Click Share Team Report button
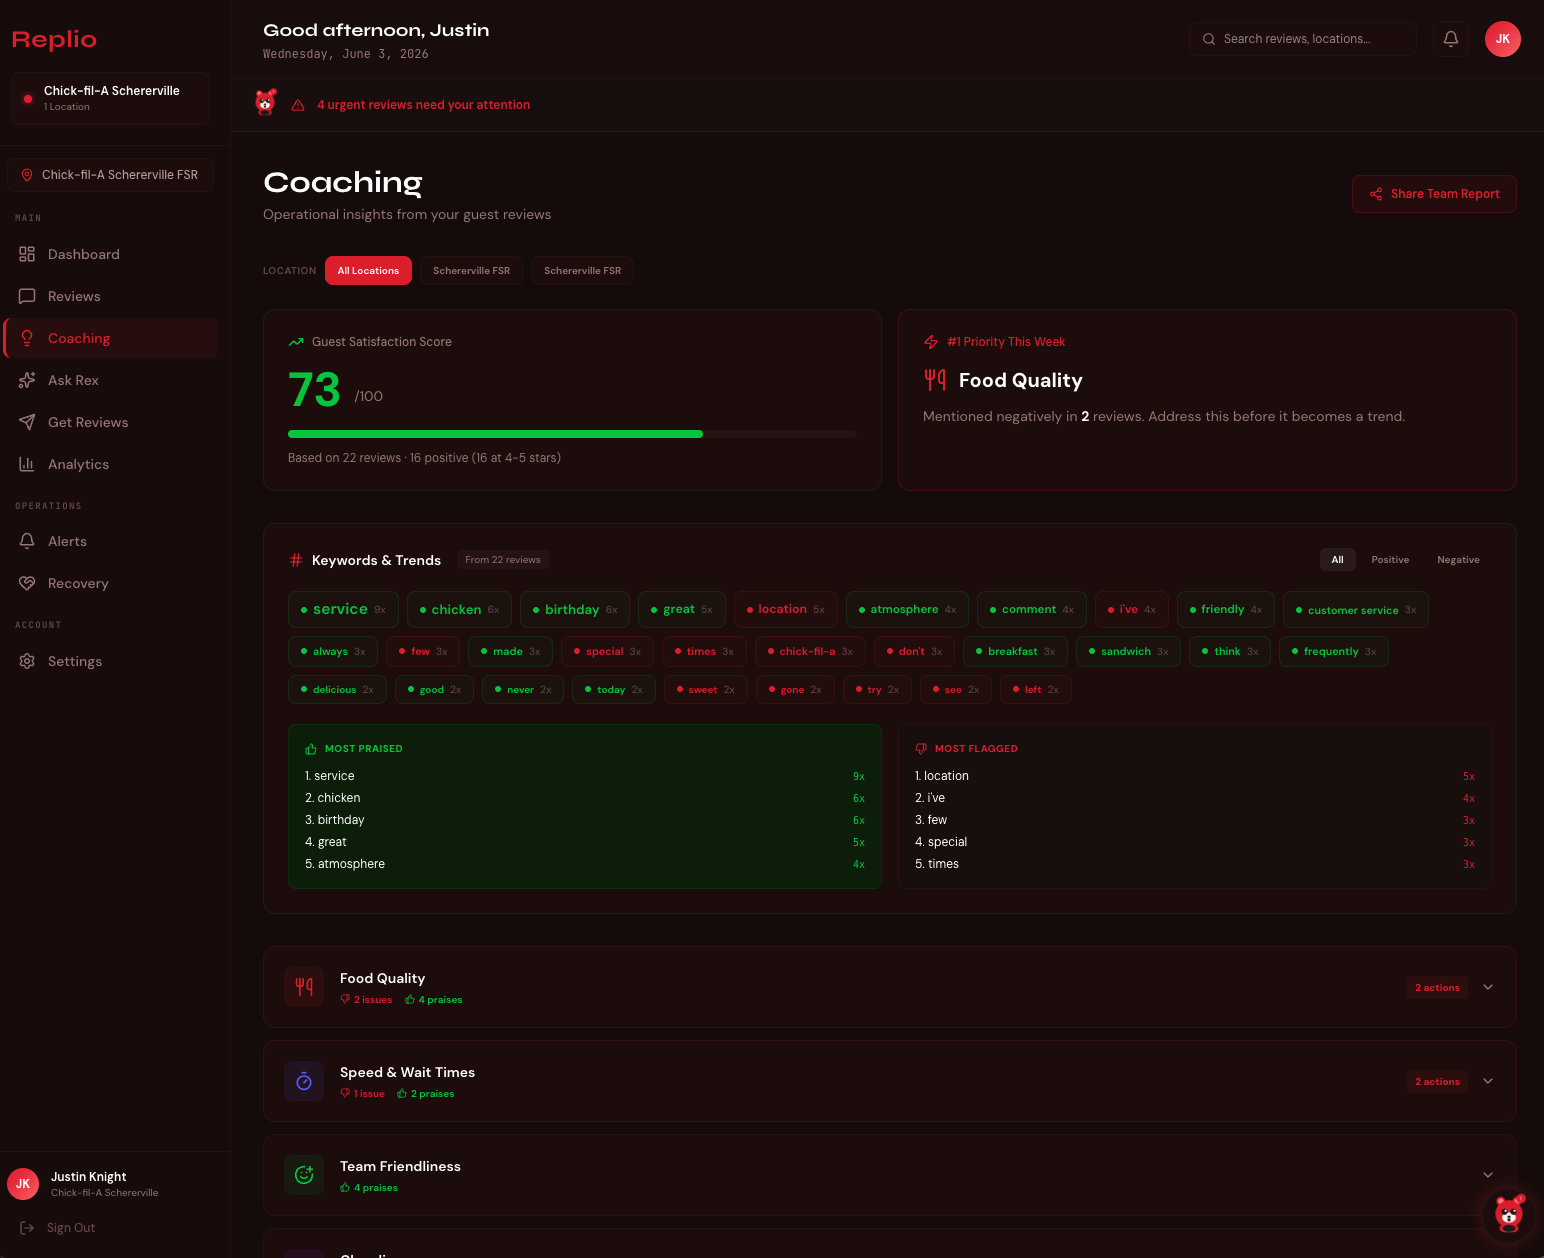The width and height of the screenshot is (1544, 1258). coord(1434,194)
